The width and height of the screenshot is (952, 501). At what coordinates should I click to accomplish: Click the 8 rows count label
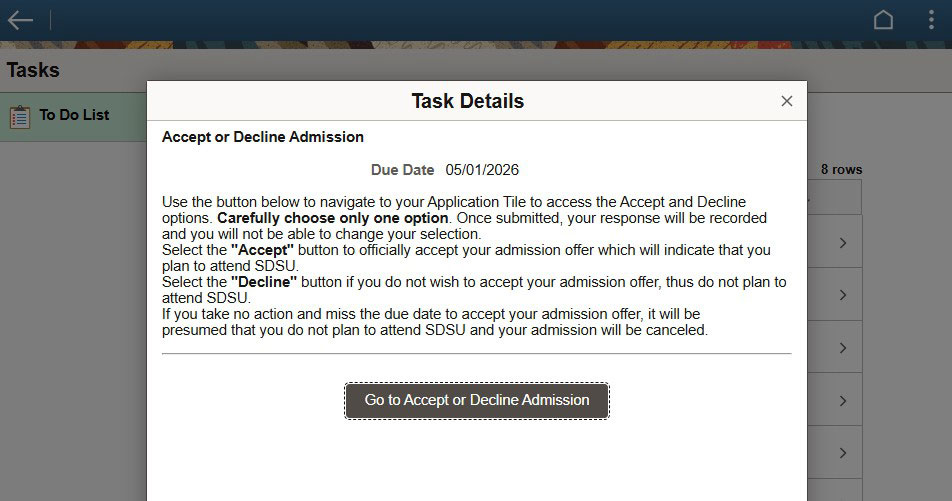(841, 170)
